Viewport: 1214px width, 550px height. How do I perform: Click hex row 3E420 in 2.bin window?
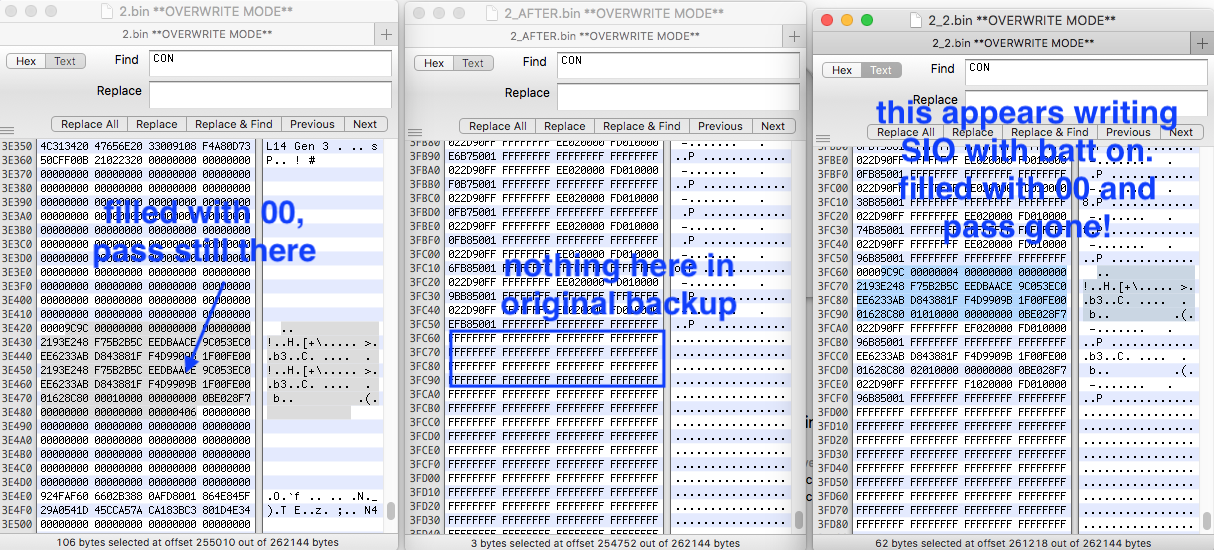click(x=146, y=328)
